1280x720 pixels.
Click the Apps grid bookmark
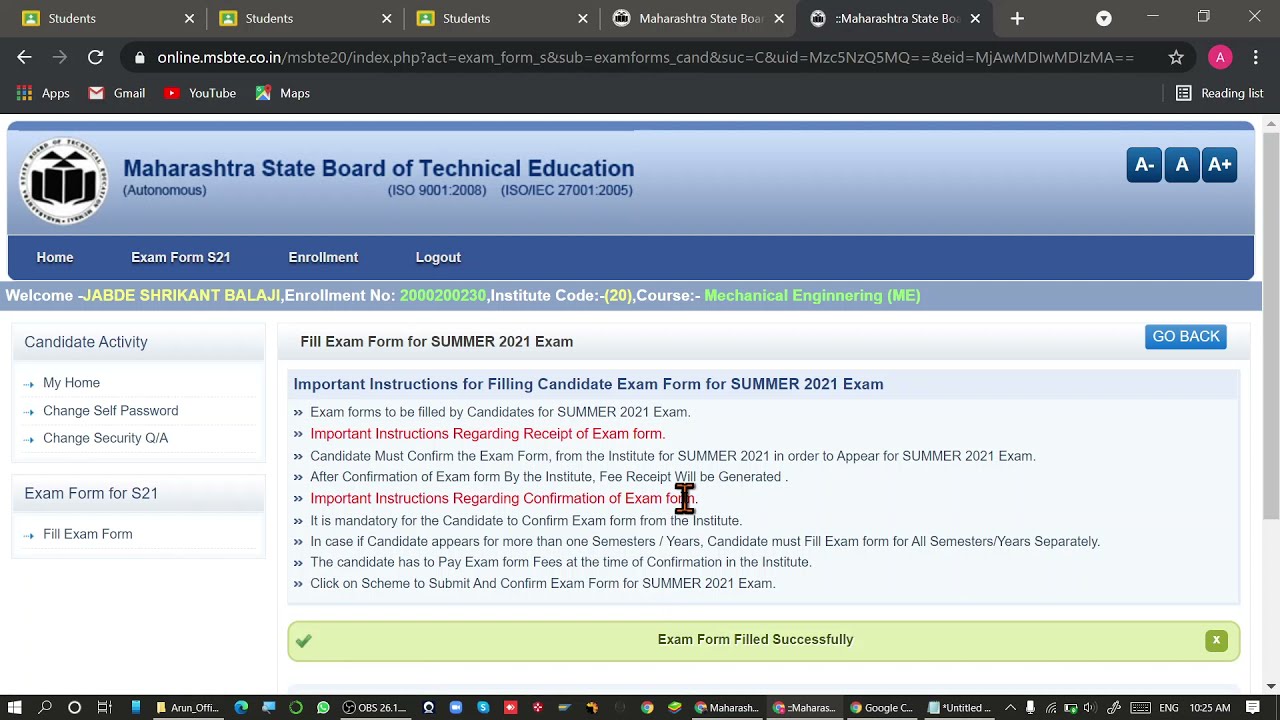43,93
